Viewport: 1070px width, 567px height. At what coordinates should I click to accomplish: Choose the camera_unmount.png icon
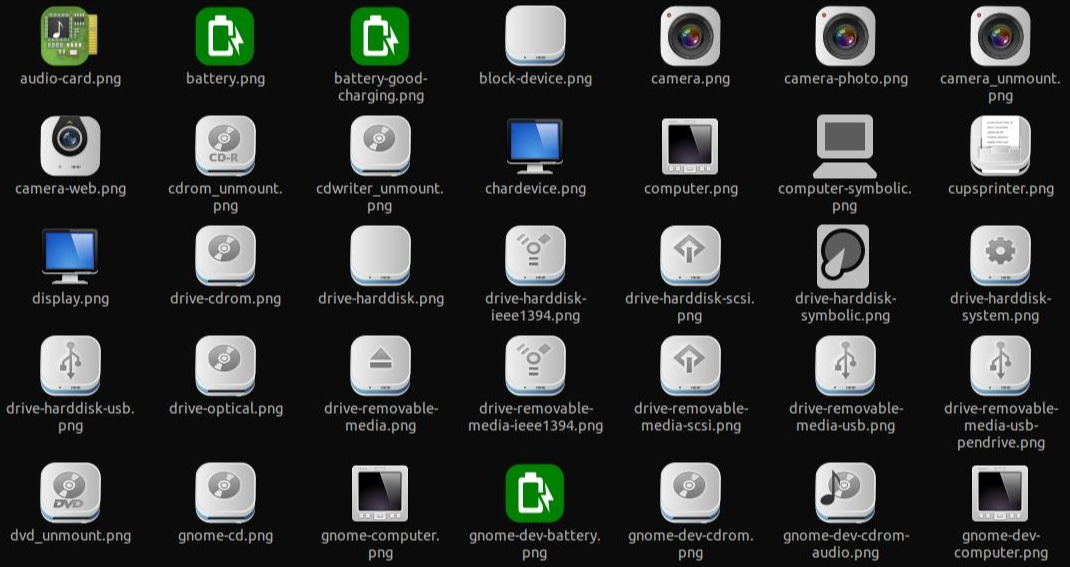(x=1000, y=36)
